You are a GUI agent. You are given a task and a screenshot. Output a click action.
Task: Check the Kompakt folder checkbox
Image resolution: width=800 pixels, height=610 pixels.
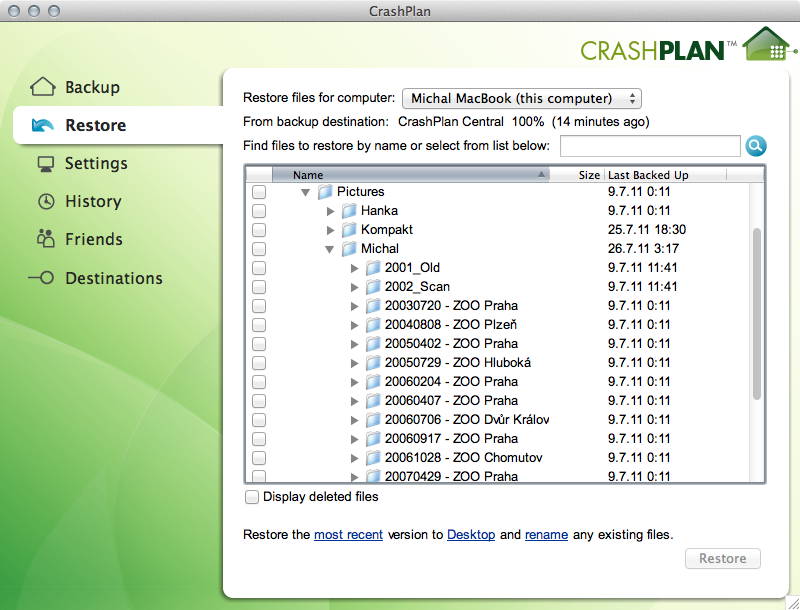(x=259, y=230)
